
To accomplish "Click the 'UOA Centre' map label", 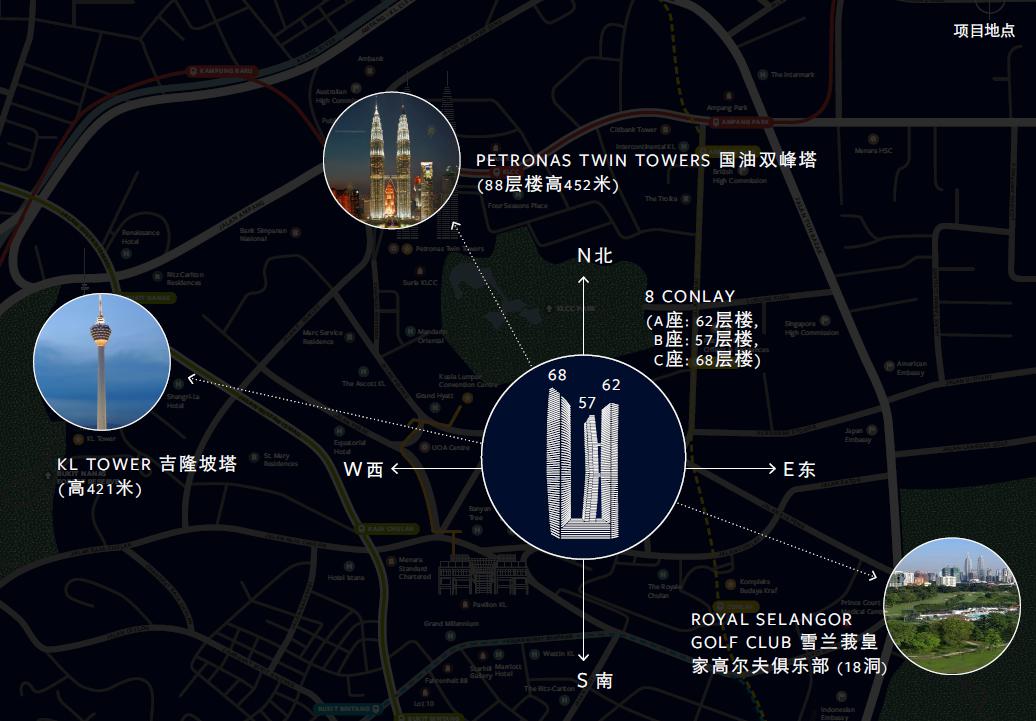I will tap(450, 447).
